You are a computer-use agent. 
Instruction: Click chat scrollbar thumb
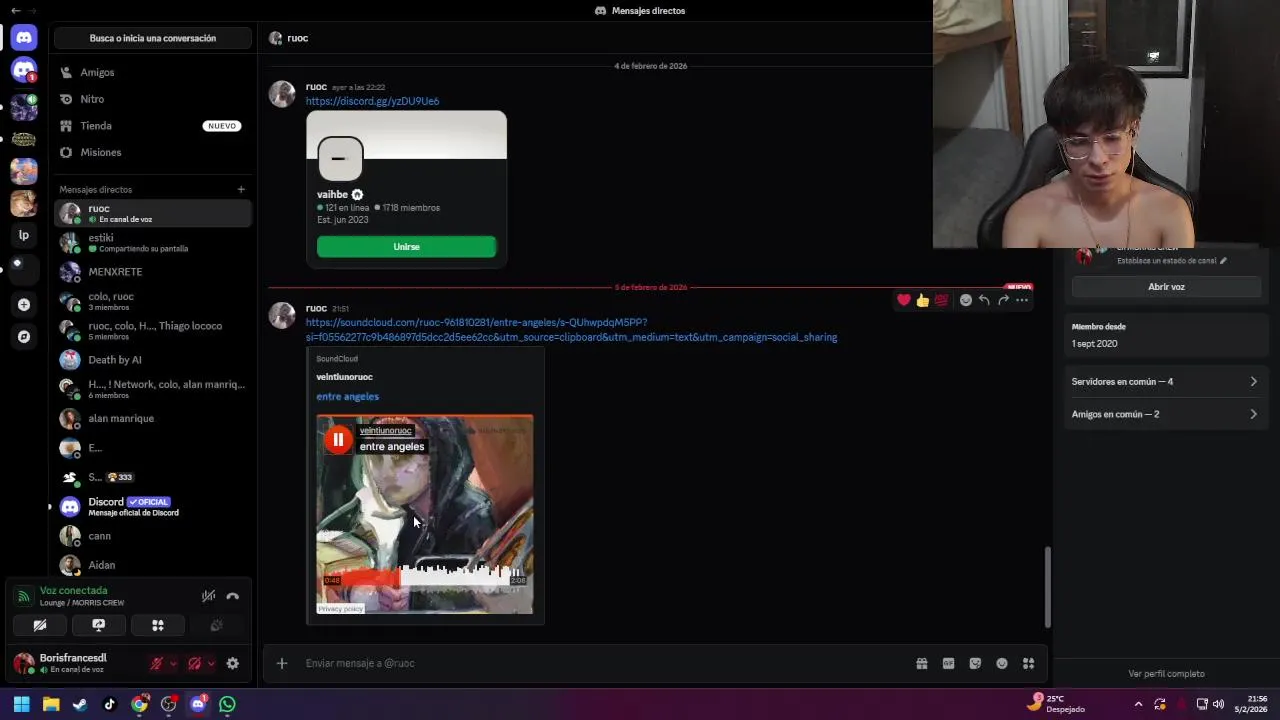coord(1047,585)
